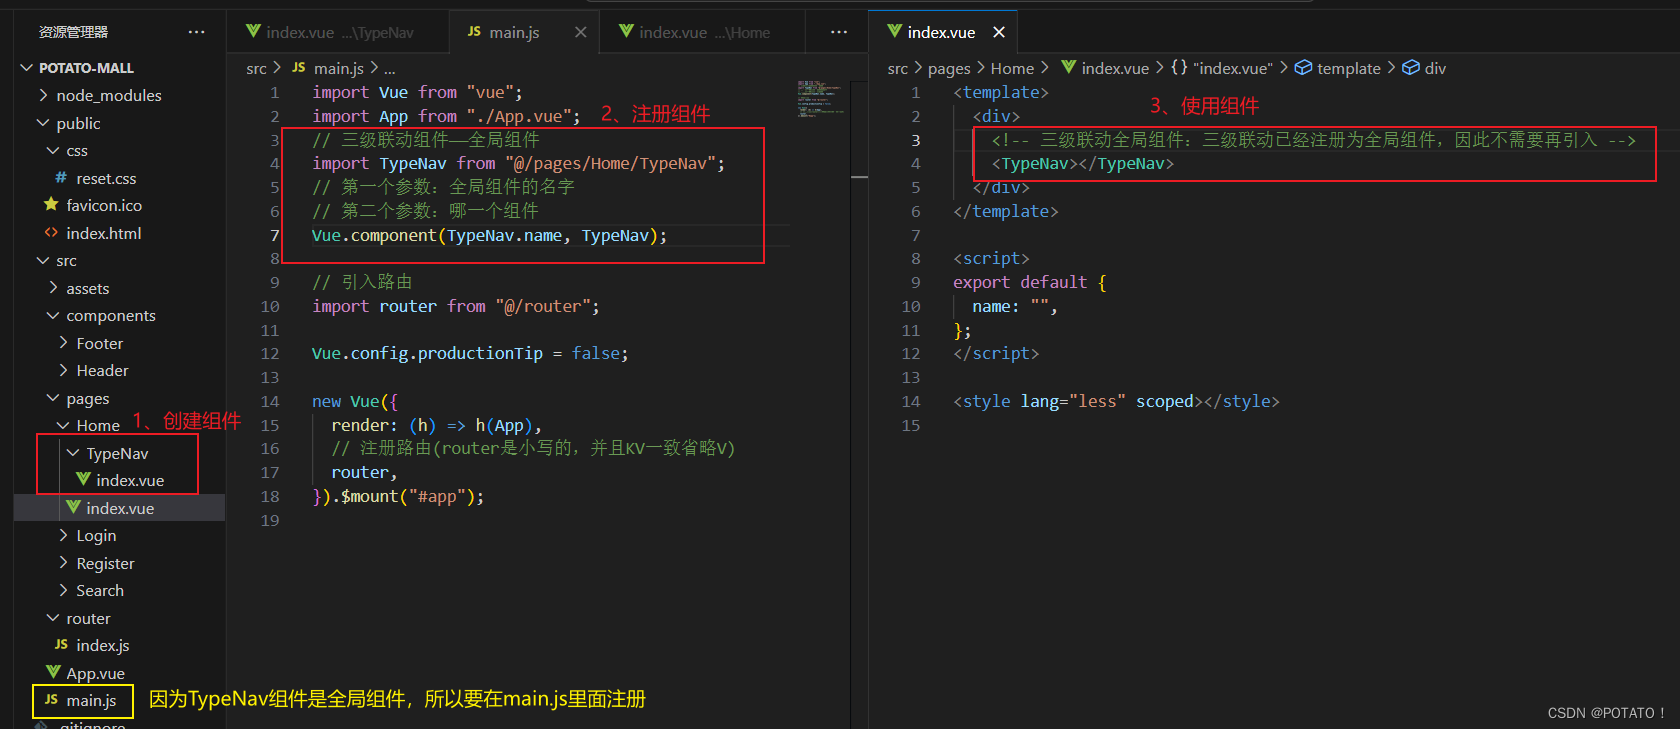Click line number 14 in main.js
Screen dimensions: 1680x729
(270, 401)
